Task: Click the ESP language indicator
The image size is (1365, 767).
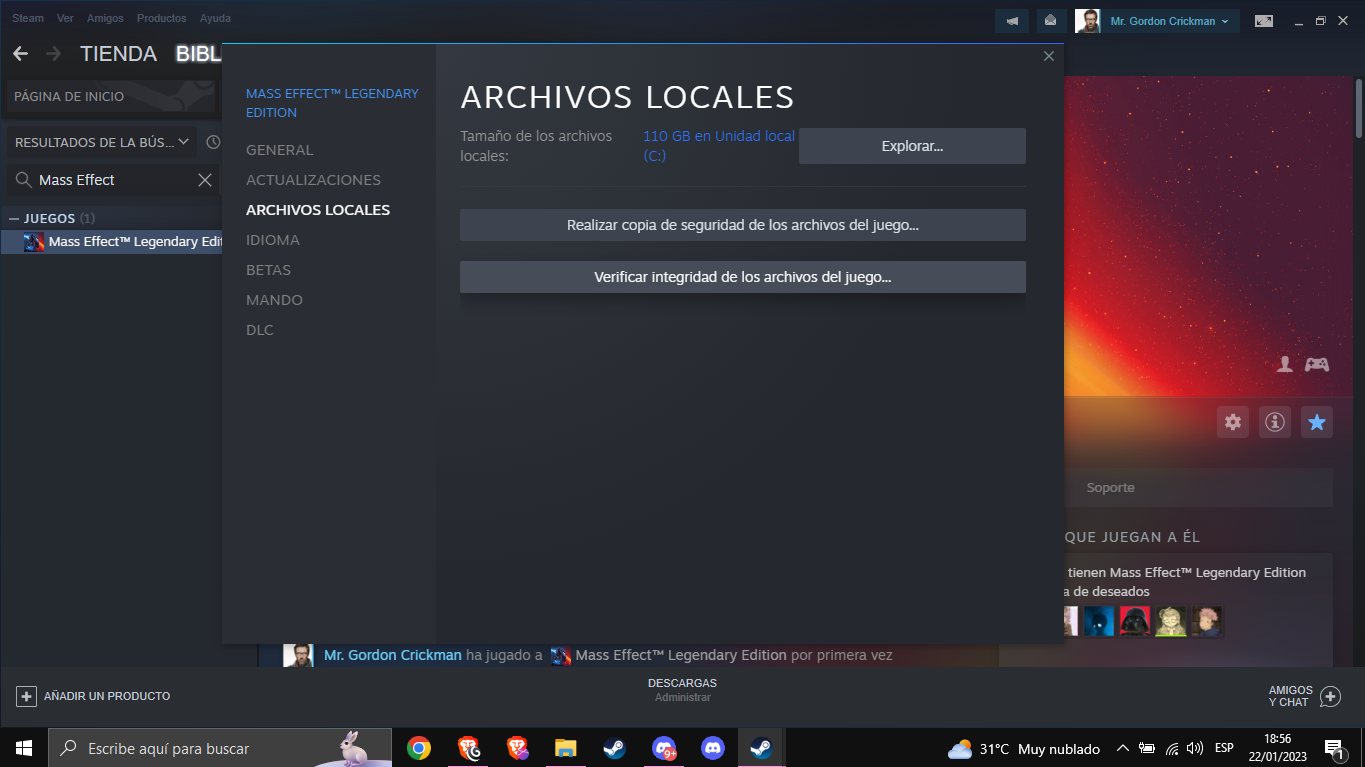Action: (x=1224, y=748)
